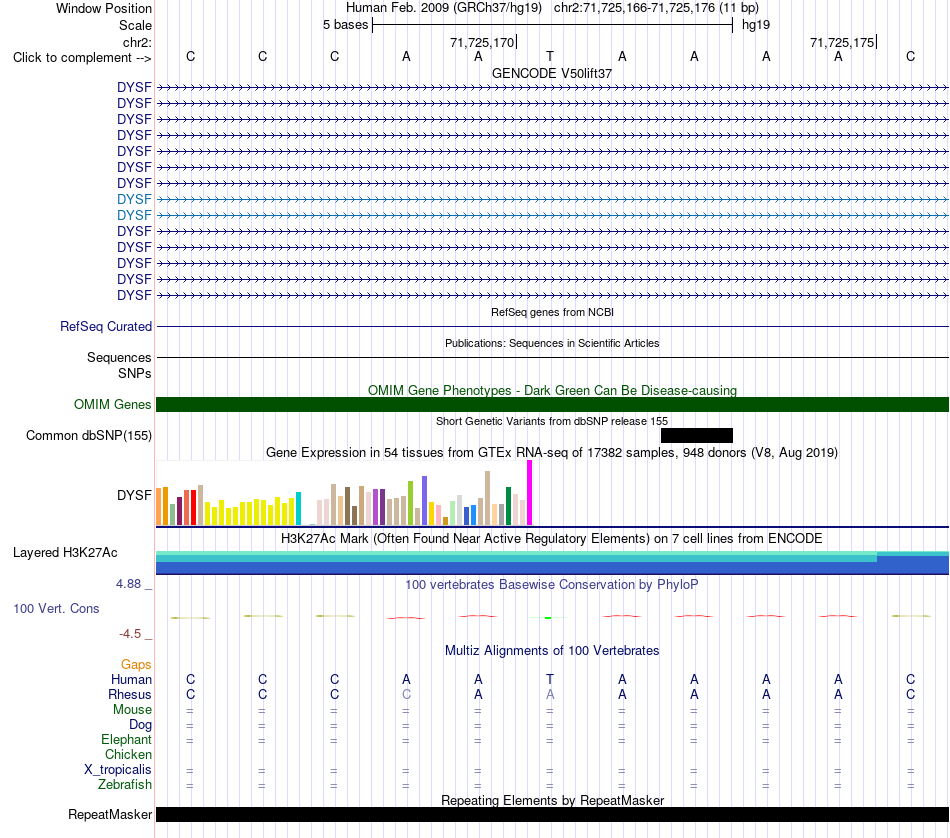Click the 'Rhesus' alignment row label

(x=130, y=694)
